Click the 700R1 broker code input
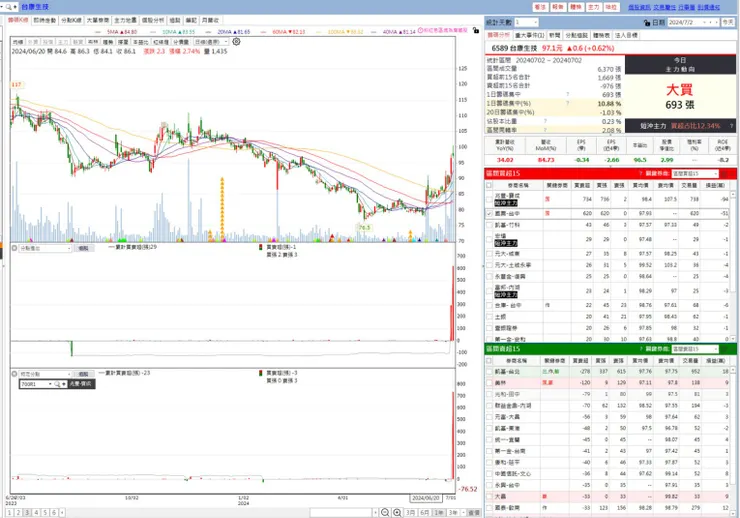 pyautogui.click(x=35, y=384)
